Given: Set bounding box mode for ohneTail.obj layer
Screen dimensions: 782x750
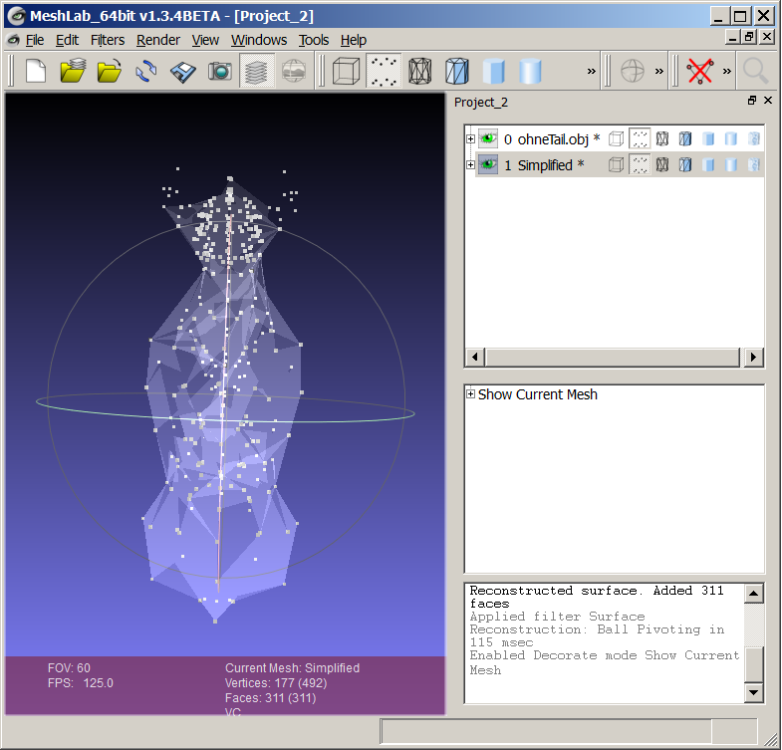Looking at the screenshot, I should pyautogui.click(x=616, y=139).
